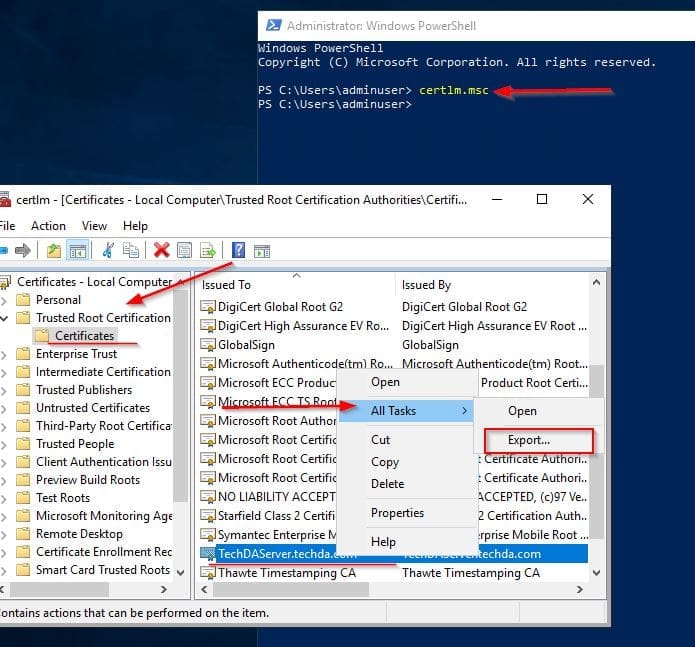
Task: Expand the Enterprise Trust tree node
Action: (4, 354)
